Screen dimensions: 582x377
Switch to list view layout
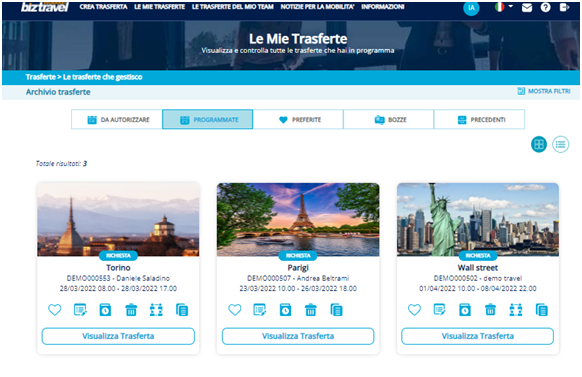pos(560,144)
